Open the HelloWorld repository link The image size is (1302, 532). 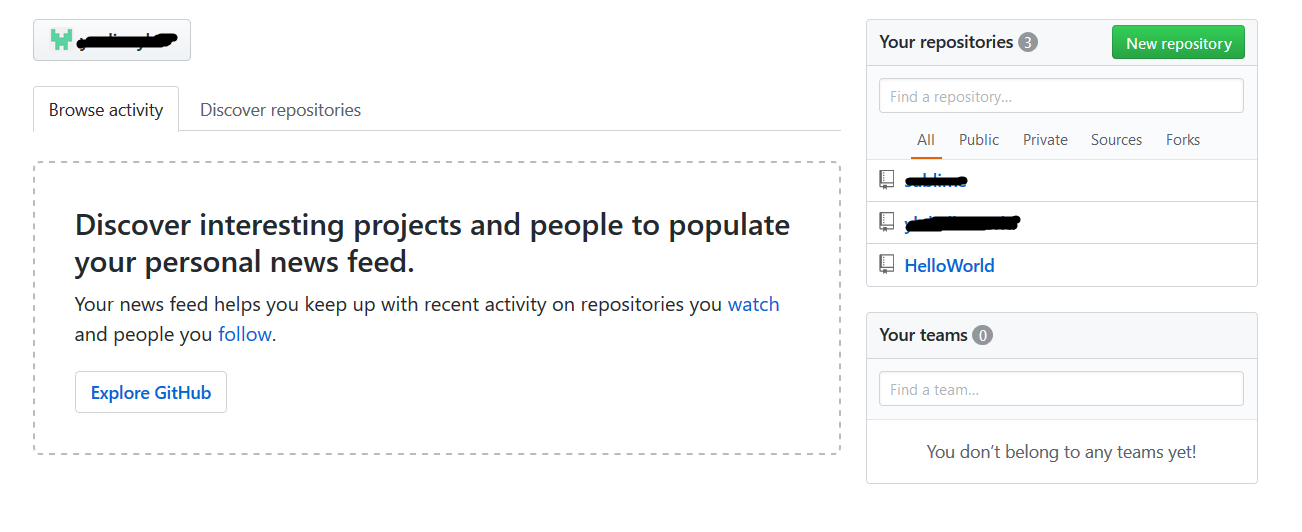[949, 265]
